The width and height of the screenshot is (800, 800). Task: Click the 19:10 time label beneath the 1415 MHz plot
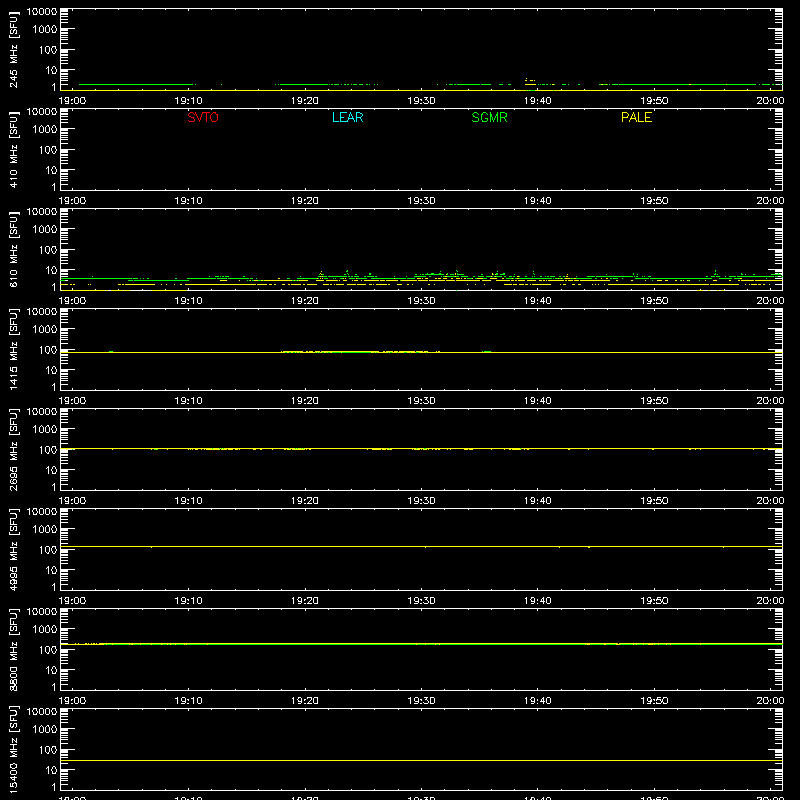189,401
